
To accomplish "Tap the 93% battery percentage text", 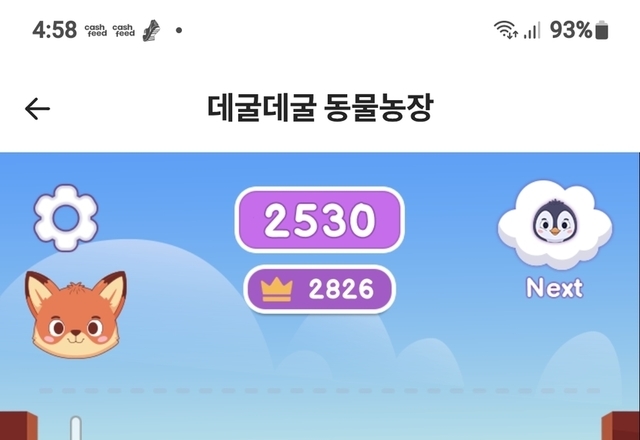I will click(571, 30).
